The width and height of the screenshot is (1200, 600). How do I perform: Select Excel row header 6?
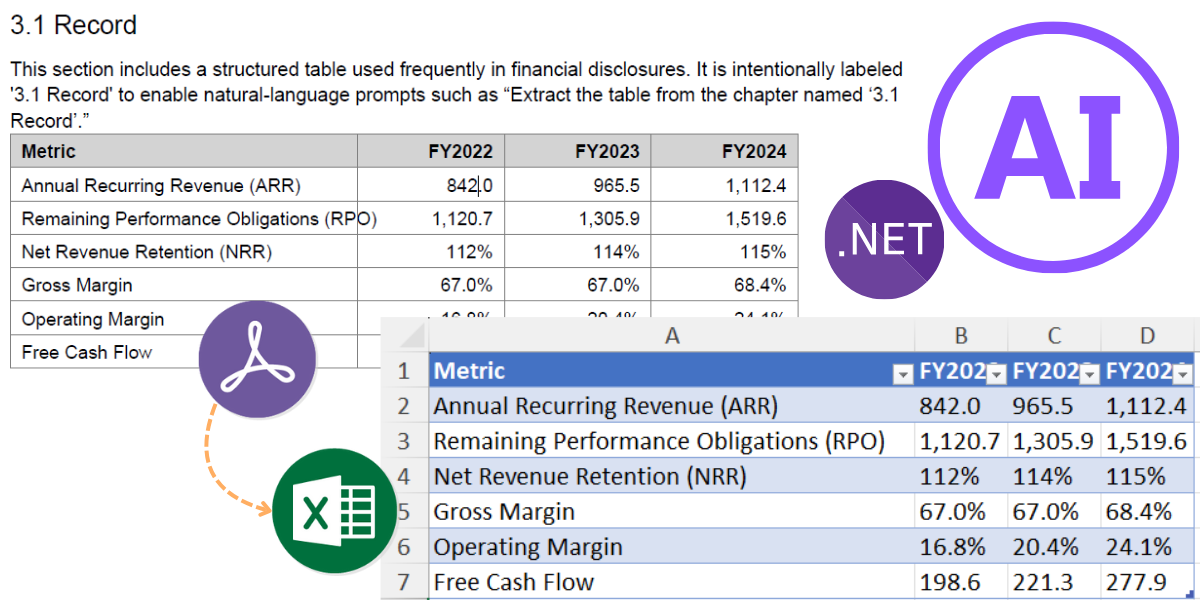pos(404,547)
